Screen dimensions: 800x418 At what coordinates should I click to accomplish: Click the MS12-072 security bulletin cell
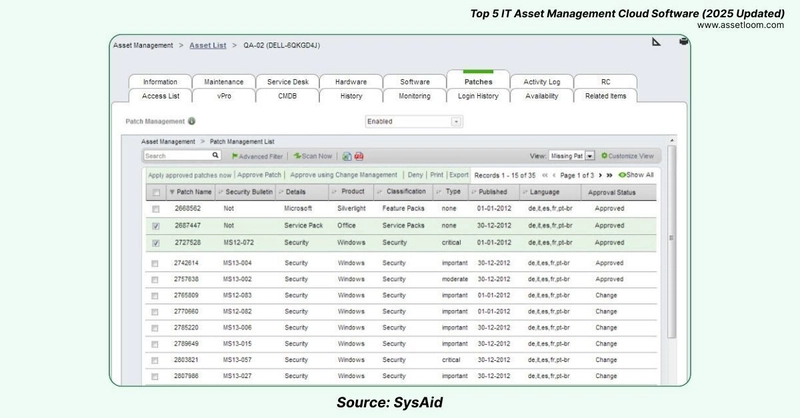[238, 242]
